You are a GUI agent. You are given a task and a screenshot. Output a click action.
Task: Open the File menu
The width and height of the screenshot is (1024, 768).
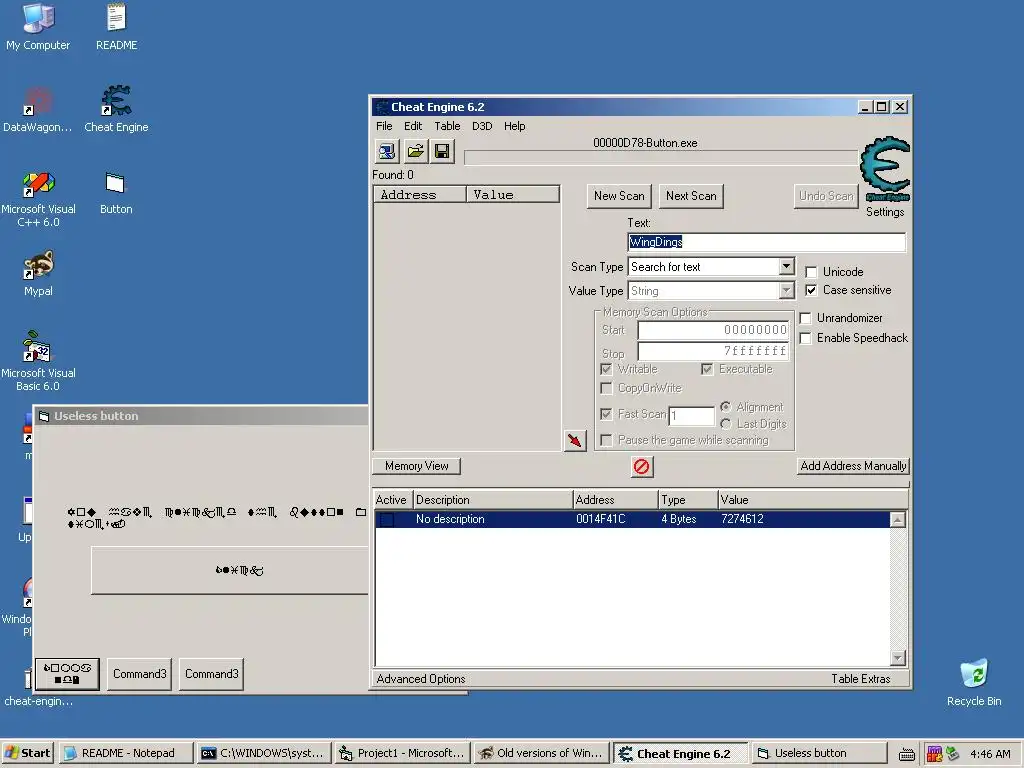(x=384, y=126)
